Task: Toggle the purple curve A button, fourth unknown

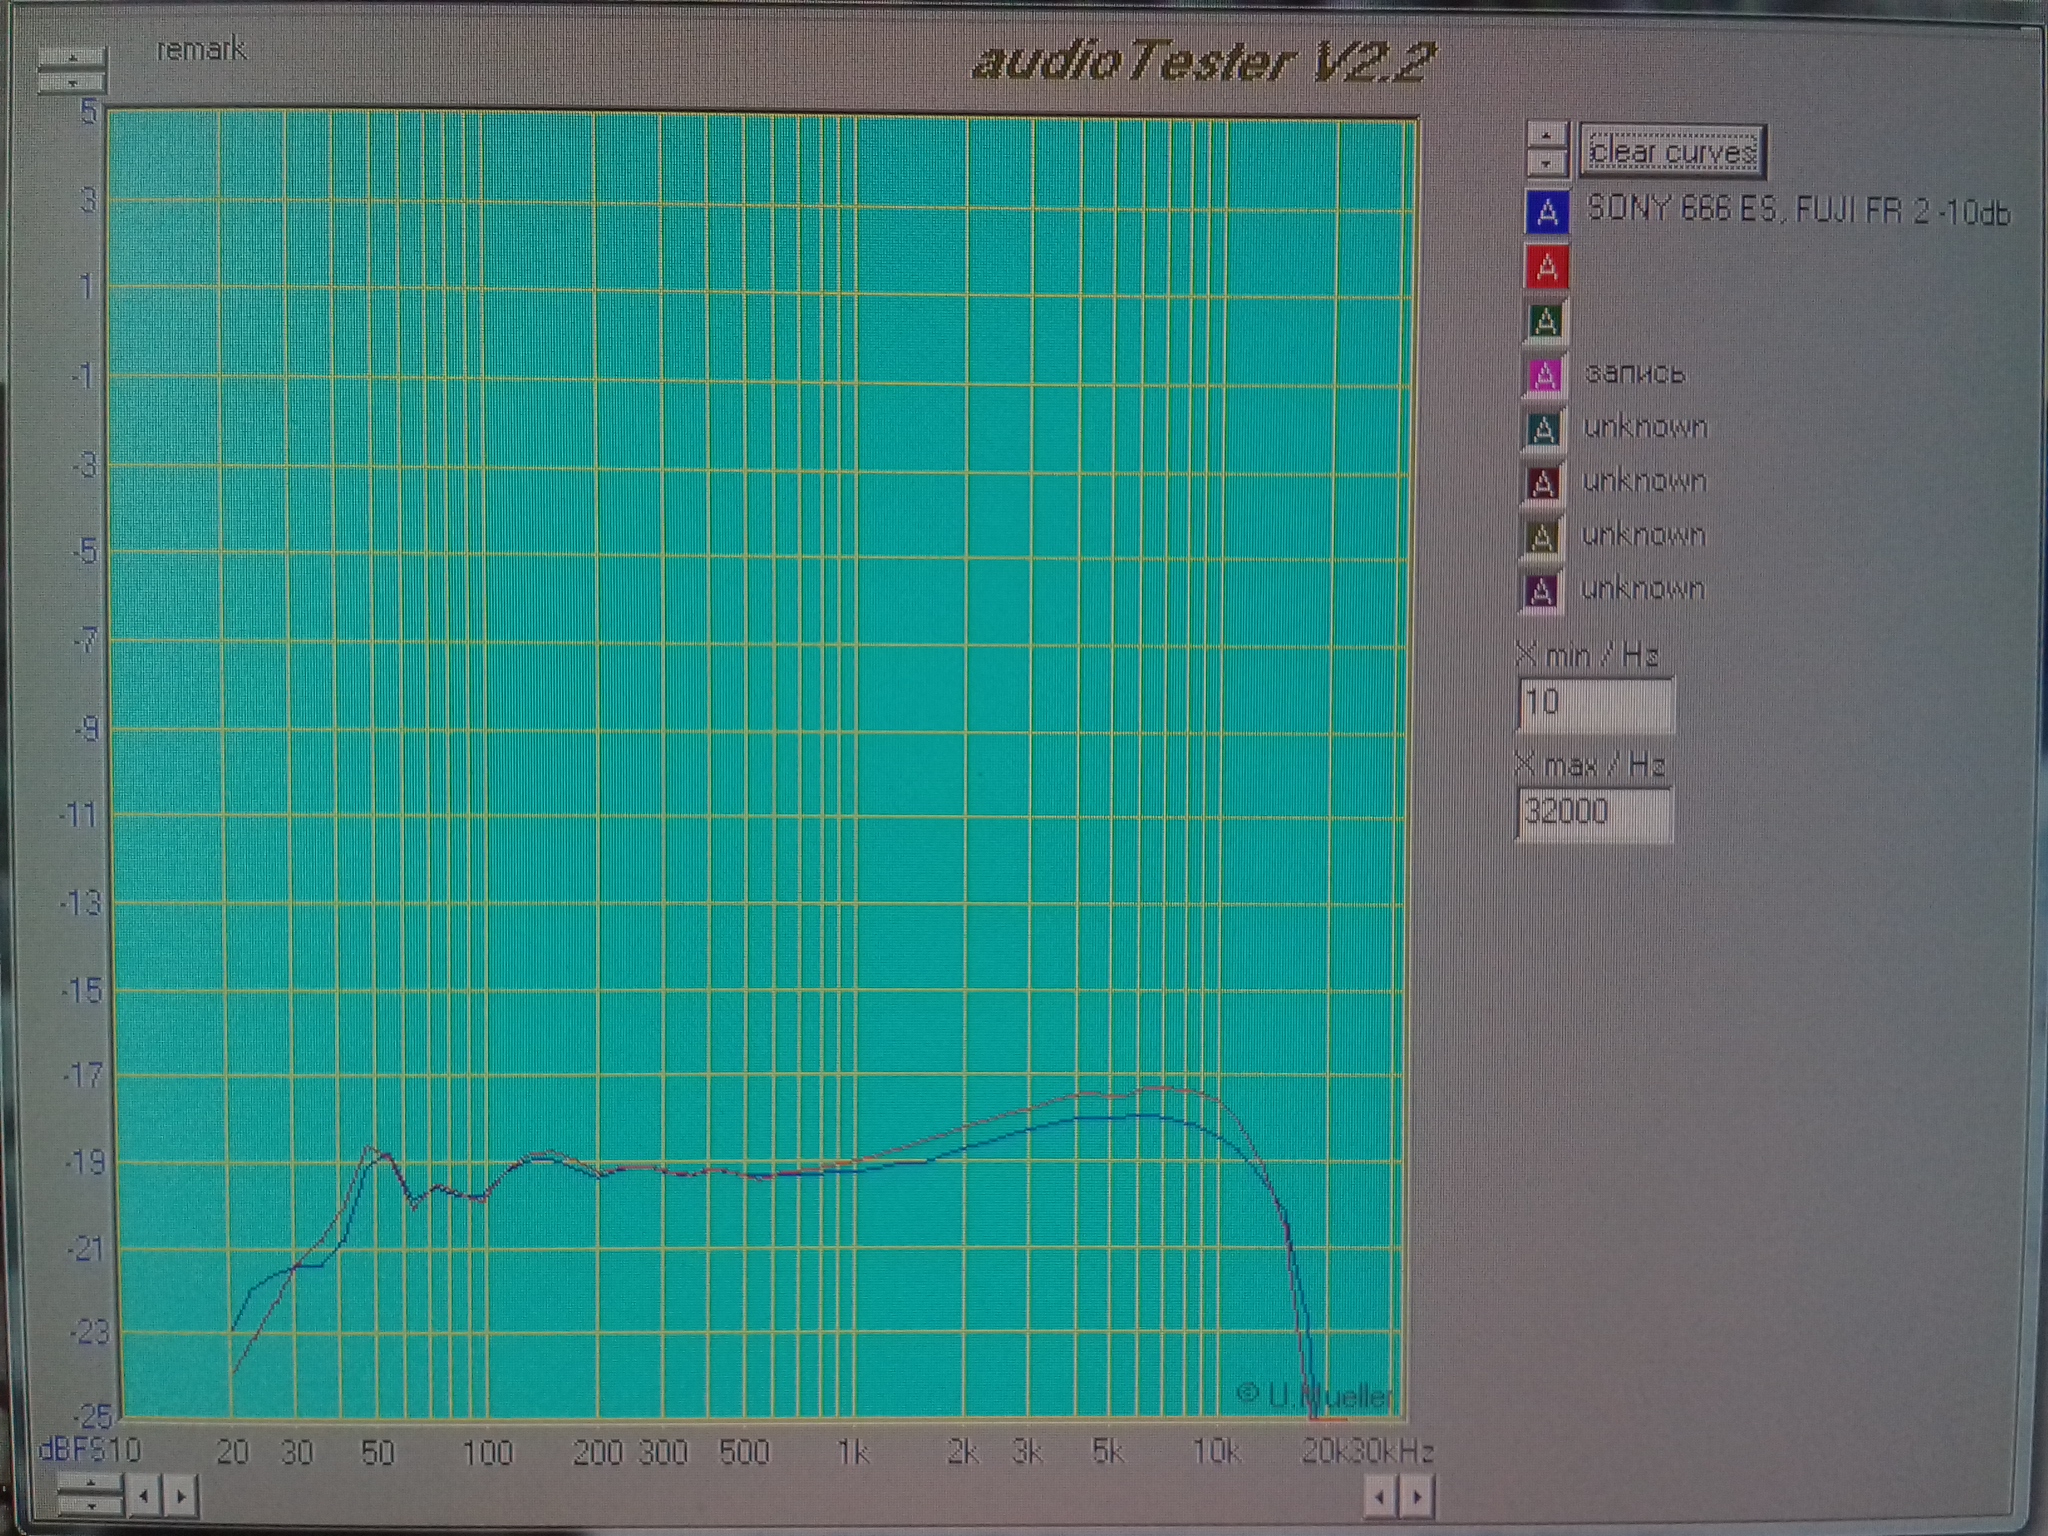Action: pos(1541,592)
